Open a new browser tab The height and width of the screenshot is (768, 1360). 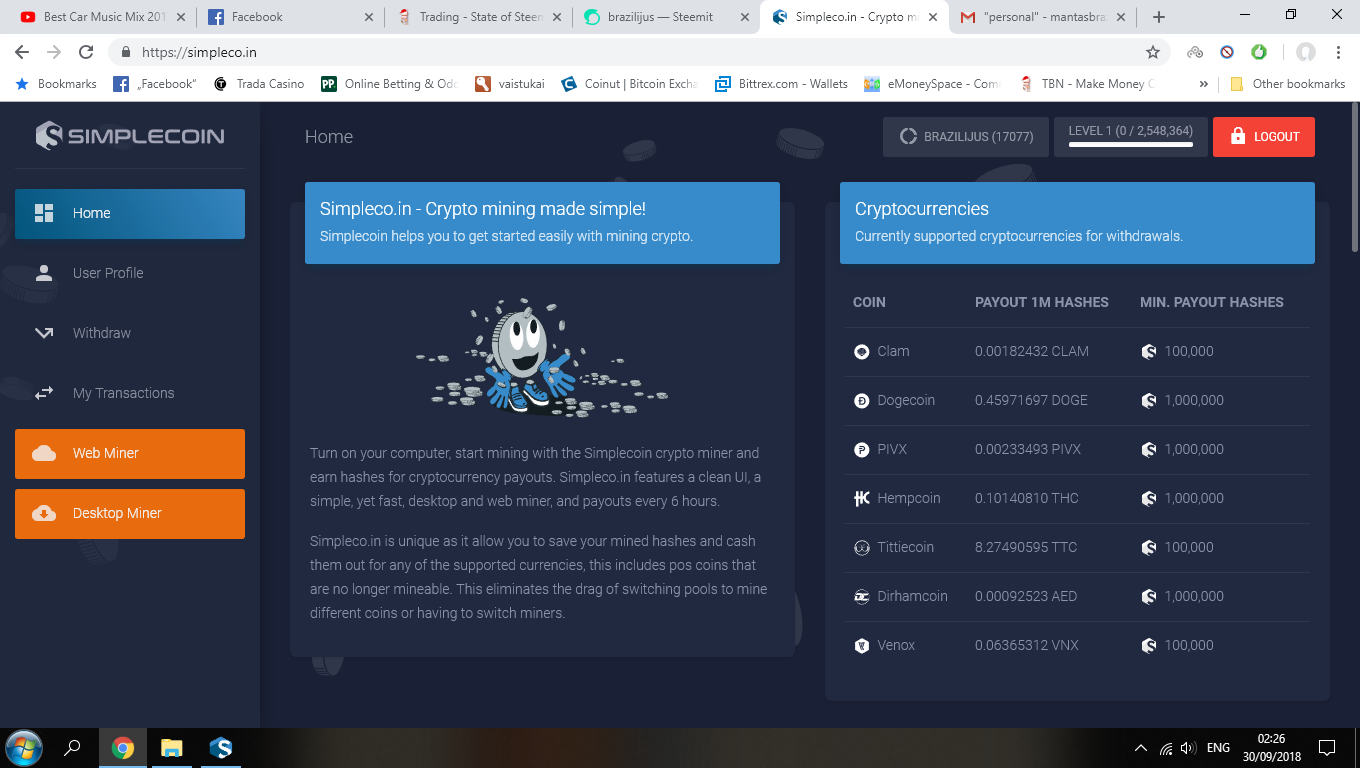1159,17
